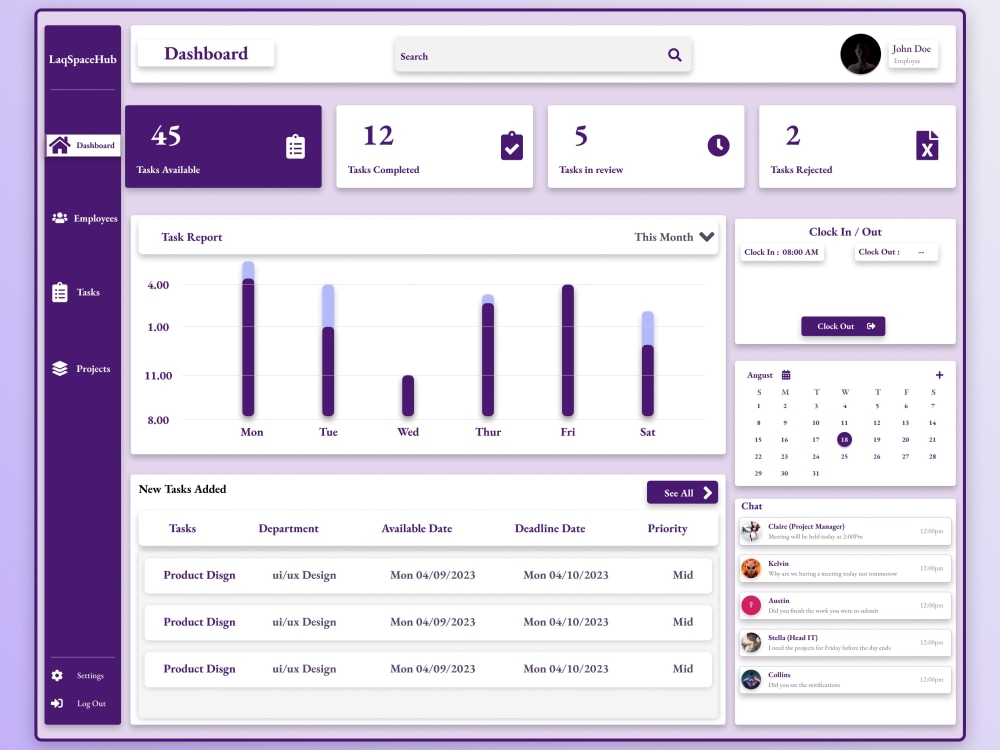Click the Projects layers icon in sidebar

[x=60, y=369]
